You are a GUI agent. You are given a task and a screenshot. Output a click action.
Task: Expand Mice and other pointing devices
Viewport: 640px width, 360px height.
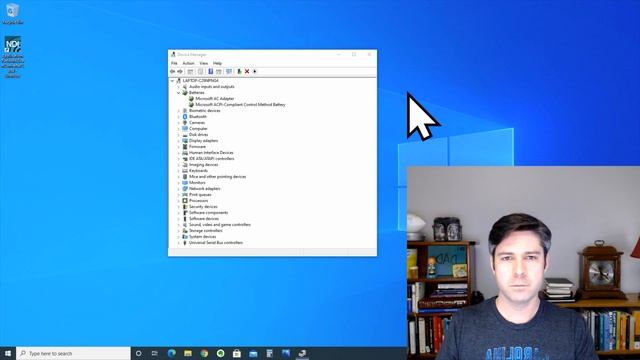pyautogui.click(x=178, y=177)
